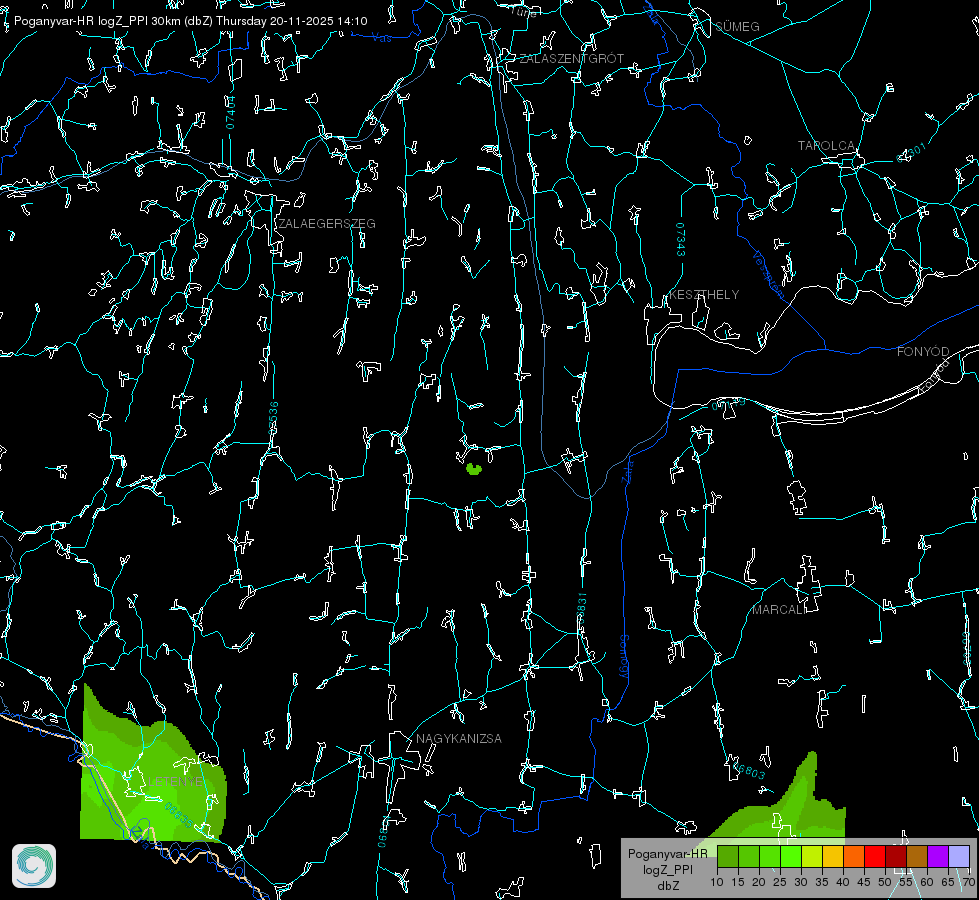Click the Poganyvar-HR legend label
This screenshot has width=979, height=900.
point(667,853)
